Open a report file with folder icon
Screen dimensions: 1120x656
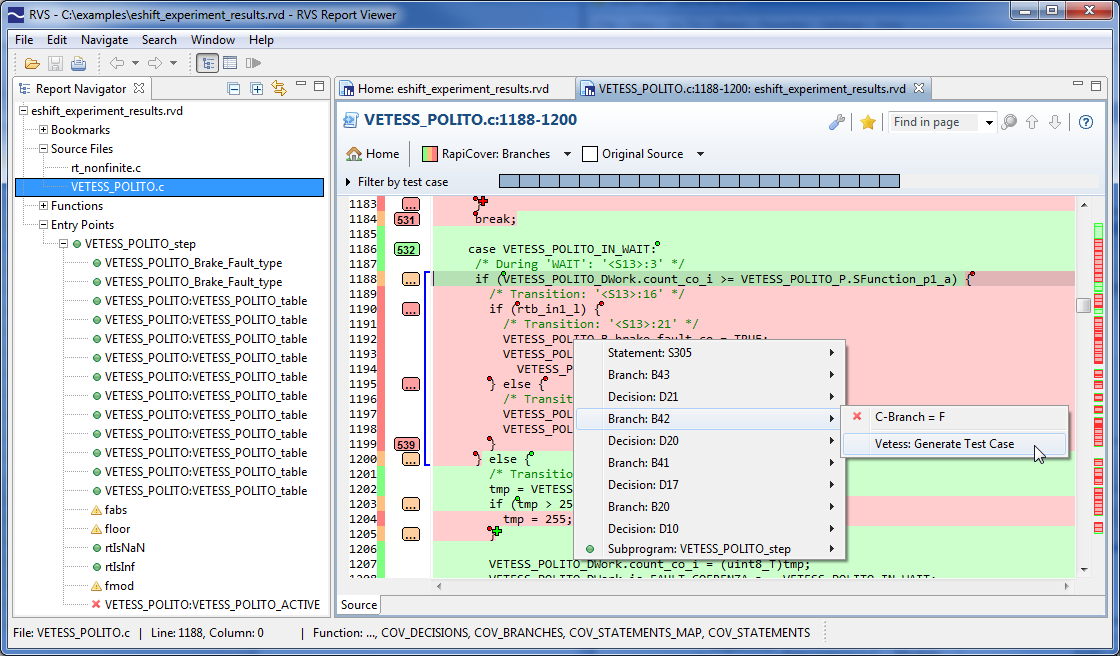coord(31,64)
